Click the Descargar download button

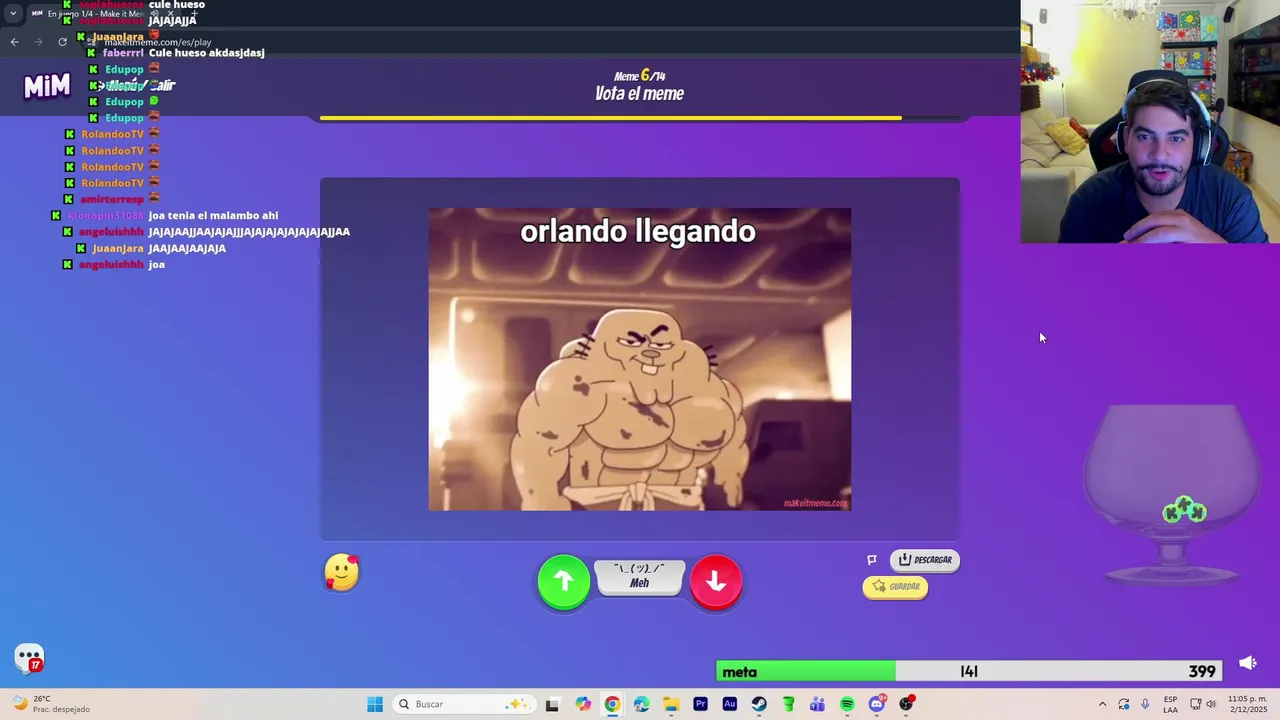(x=925, y=560)
